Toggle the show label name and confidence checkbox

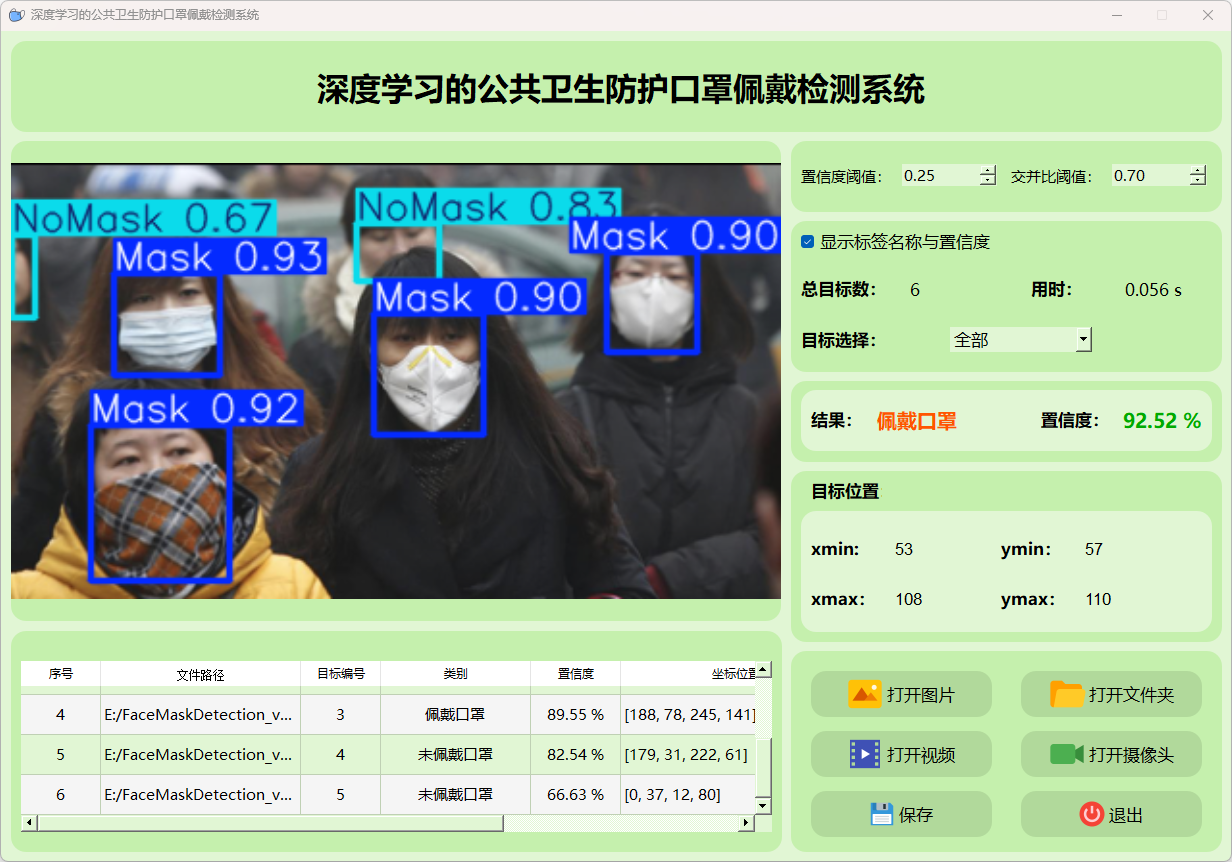point(808,242)
